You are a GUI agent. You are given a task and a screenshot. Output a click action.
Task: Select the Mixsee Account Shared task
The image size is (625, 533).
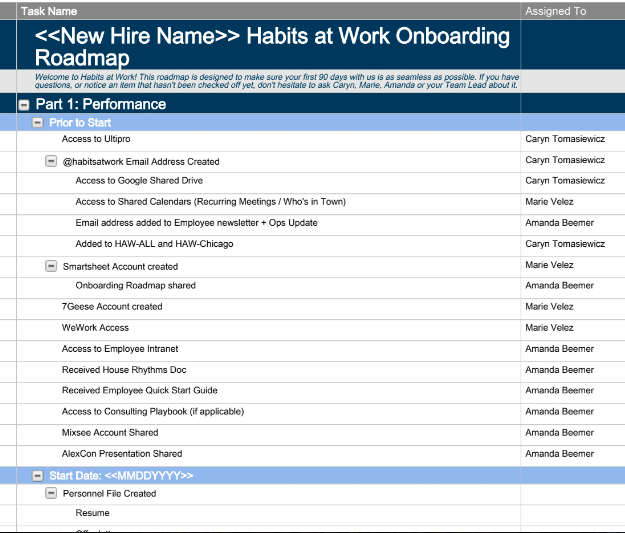pyautogui.click(x=110, y=433)
